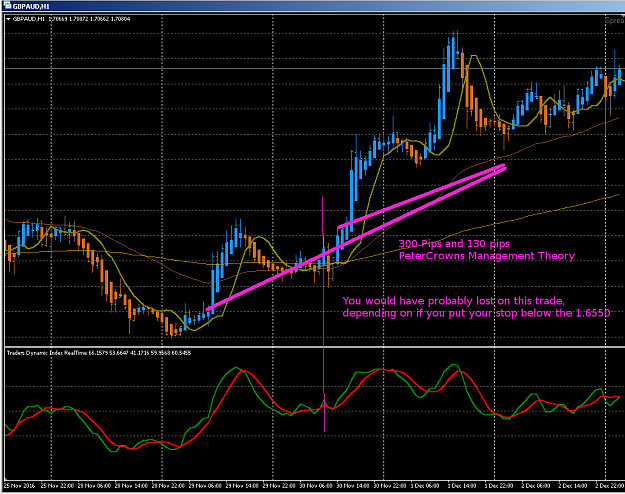The height and width of the screenshot is (494, 625).
Task: Click the '29 Nov 22:00' time axis label
Action: point(279,486)
